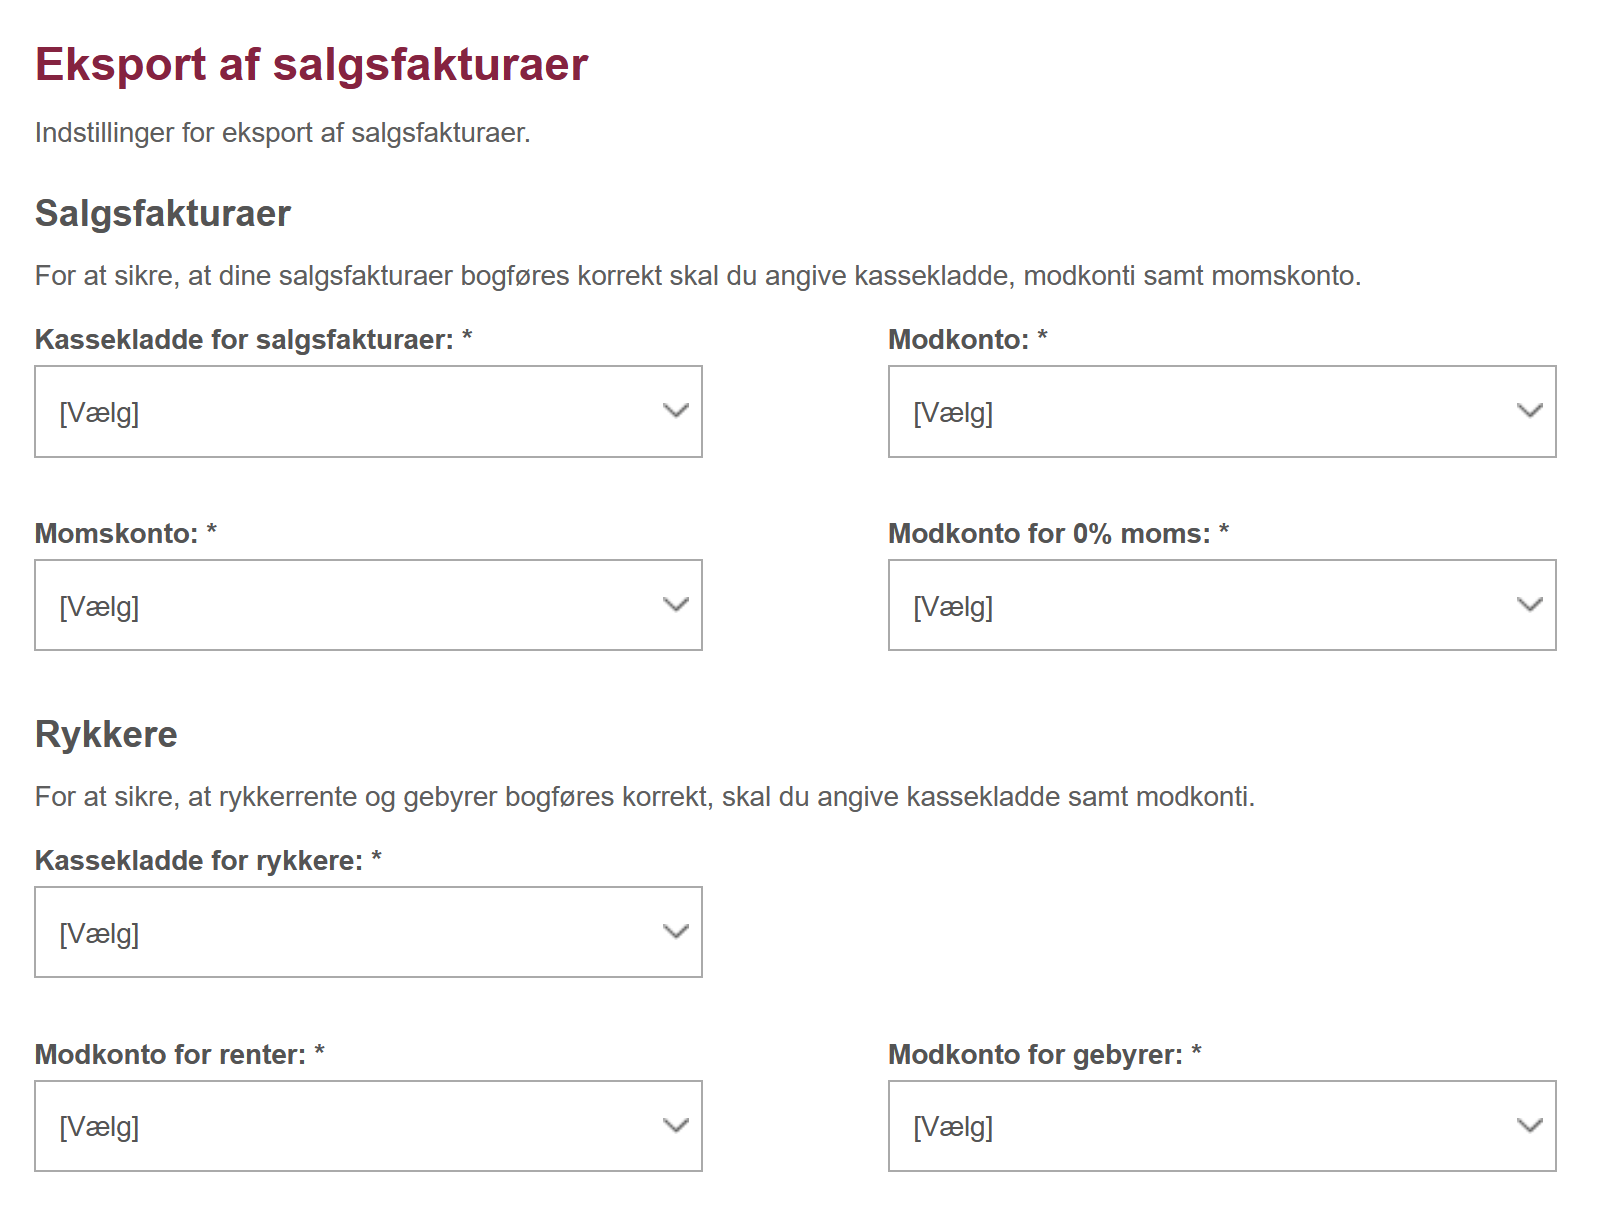This screenshot has width=1612, height=1212.
Task: Open the Modkonto for renter dropdown
Action: (368, 1126)
